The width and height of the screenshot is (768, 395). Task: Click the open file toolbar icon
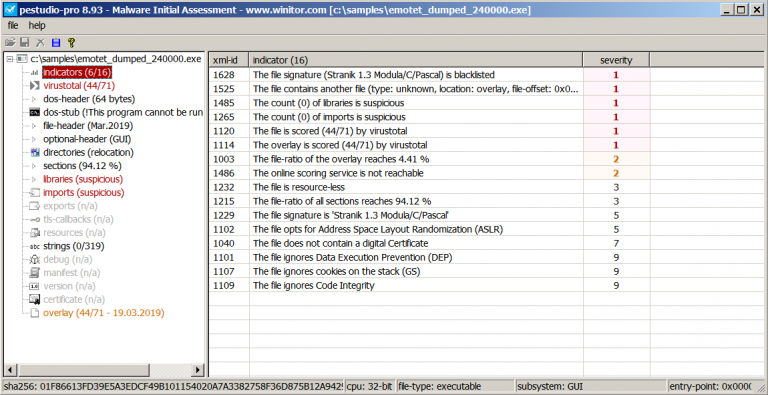point(9,43)
